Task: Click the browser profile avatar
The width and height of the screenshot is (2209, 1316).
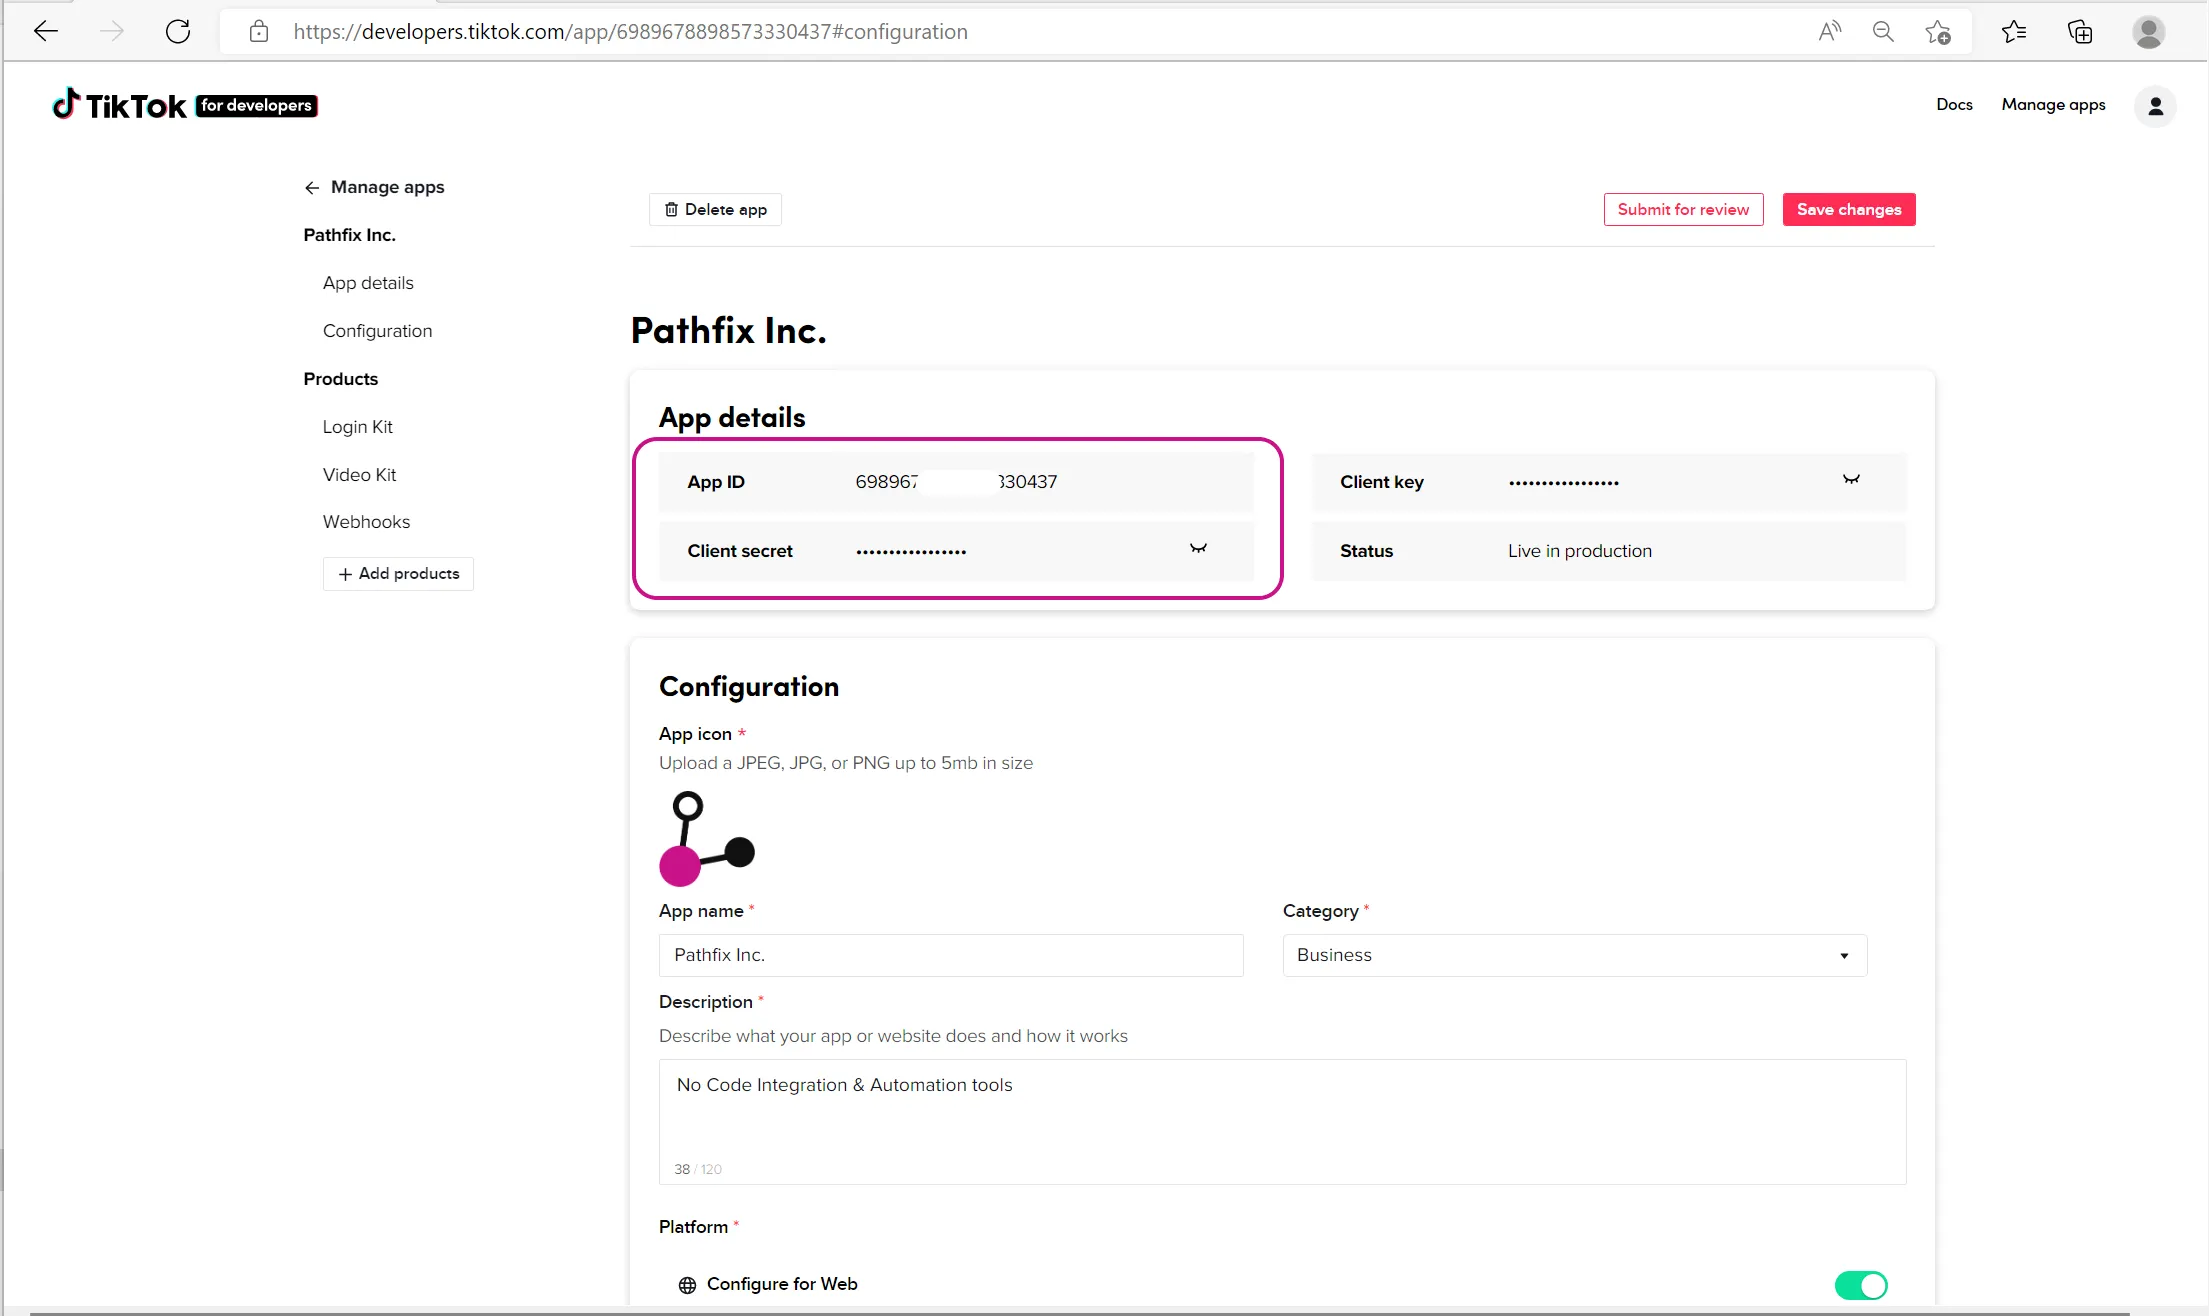Action: (2149, 31)
